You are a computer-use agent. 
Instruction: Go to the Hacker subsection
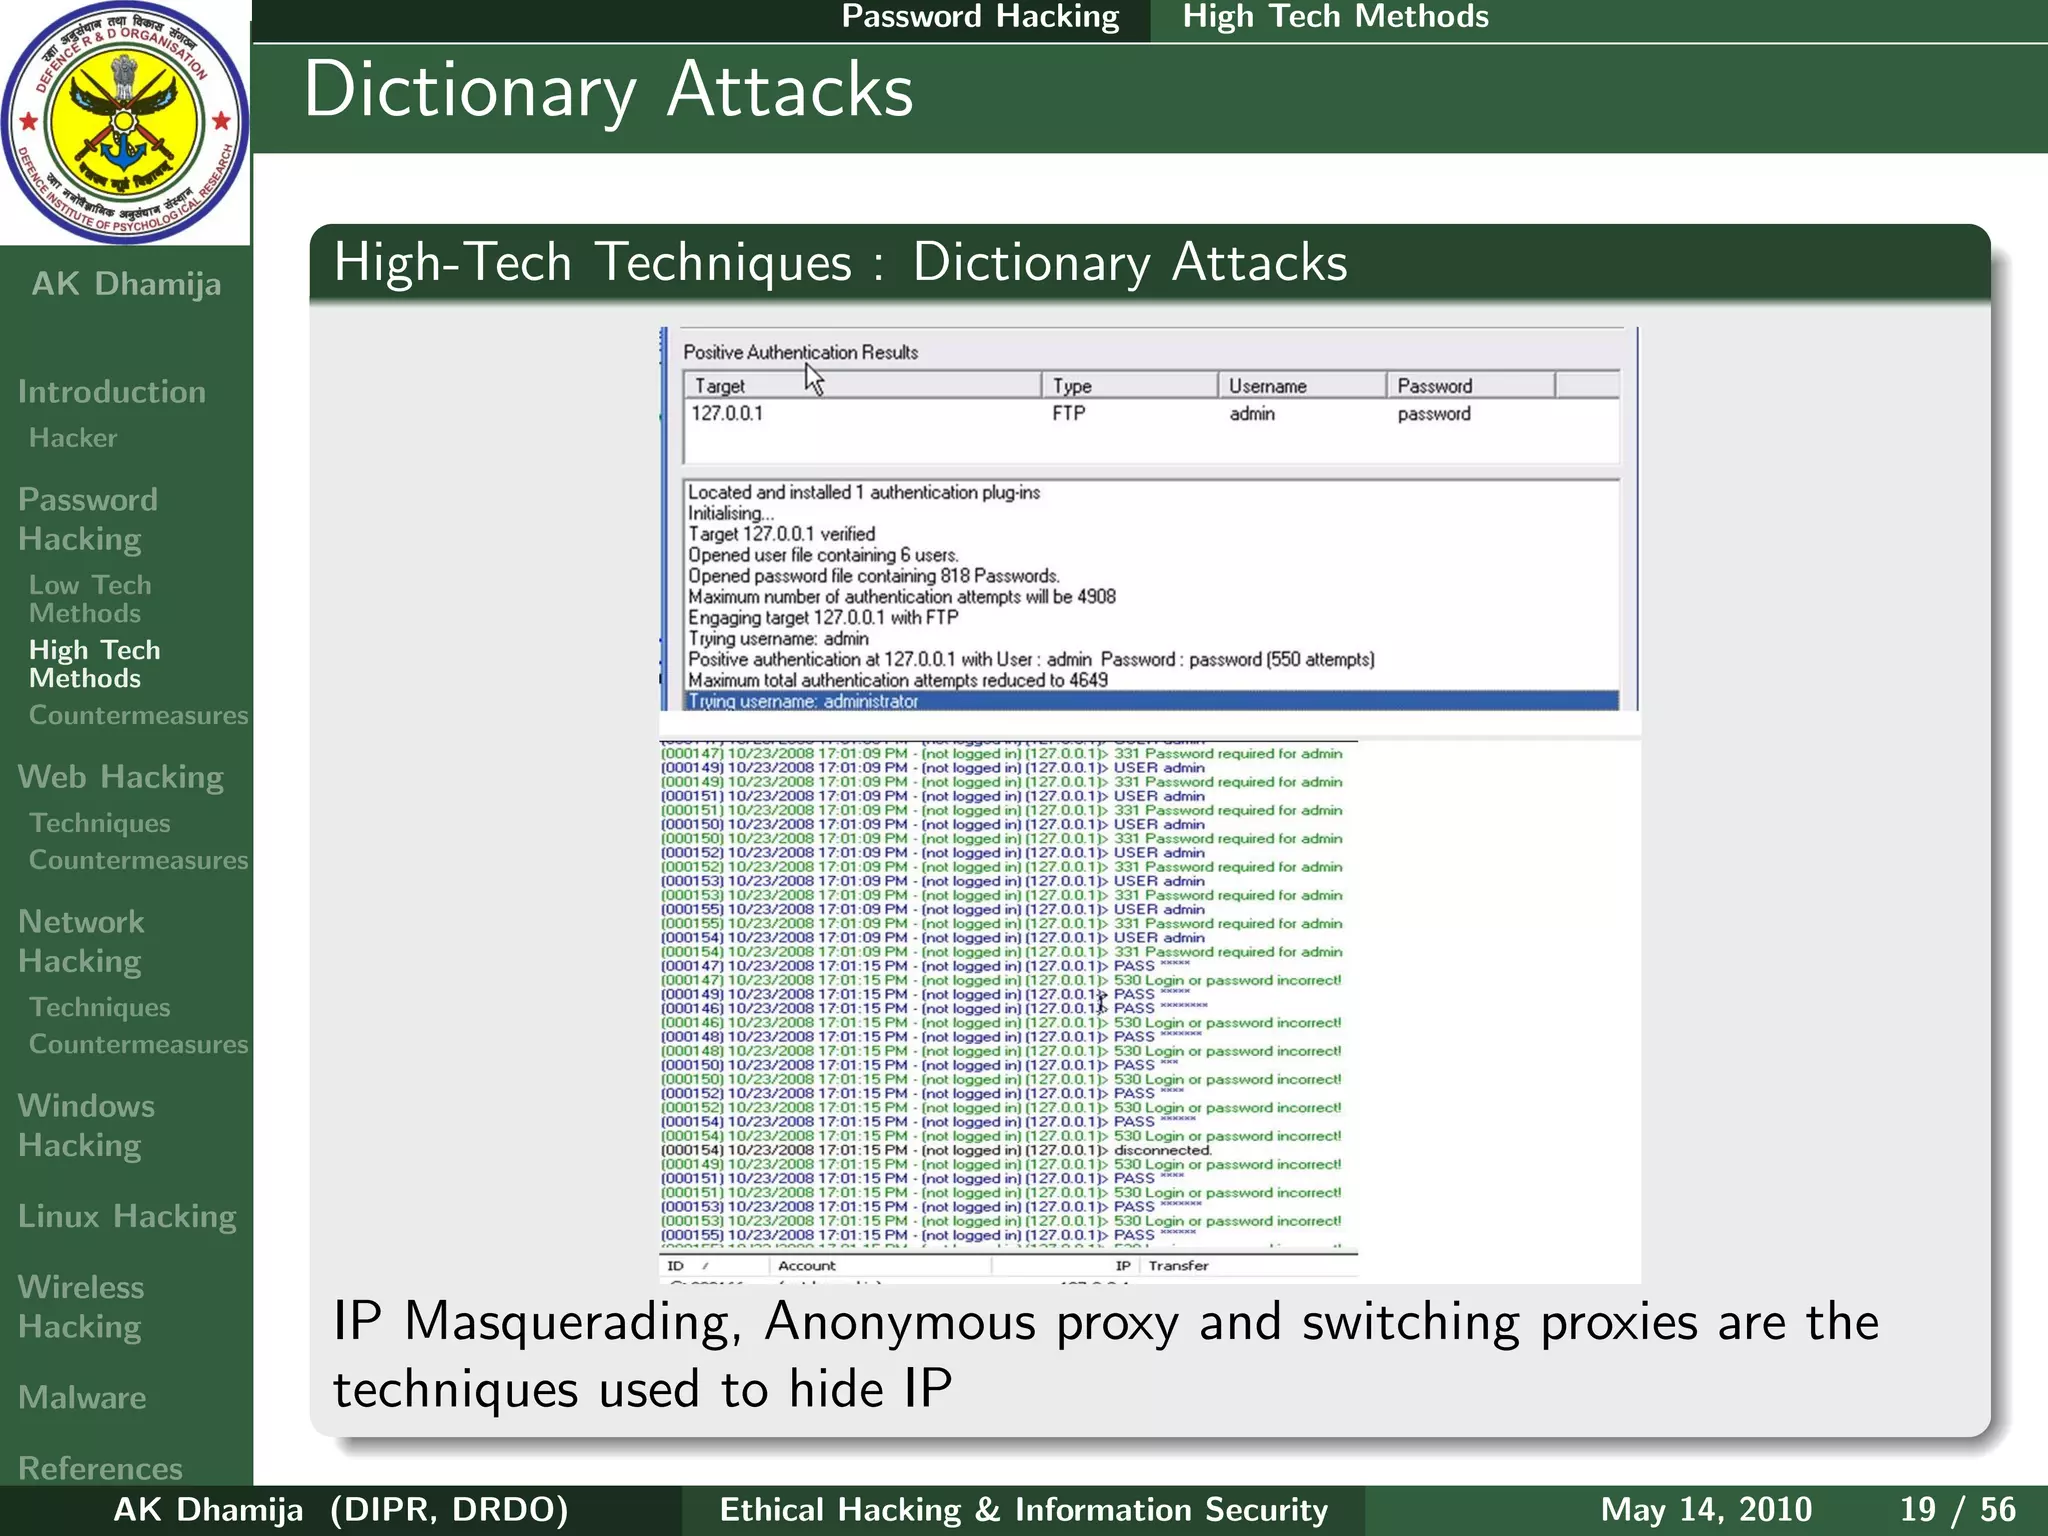point(73,438)
